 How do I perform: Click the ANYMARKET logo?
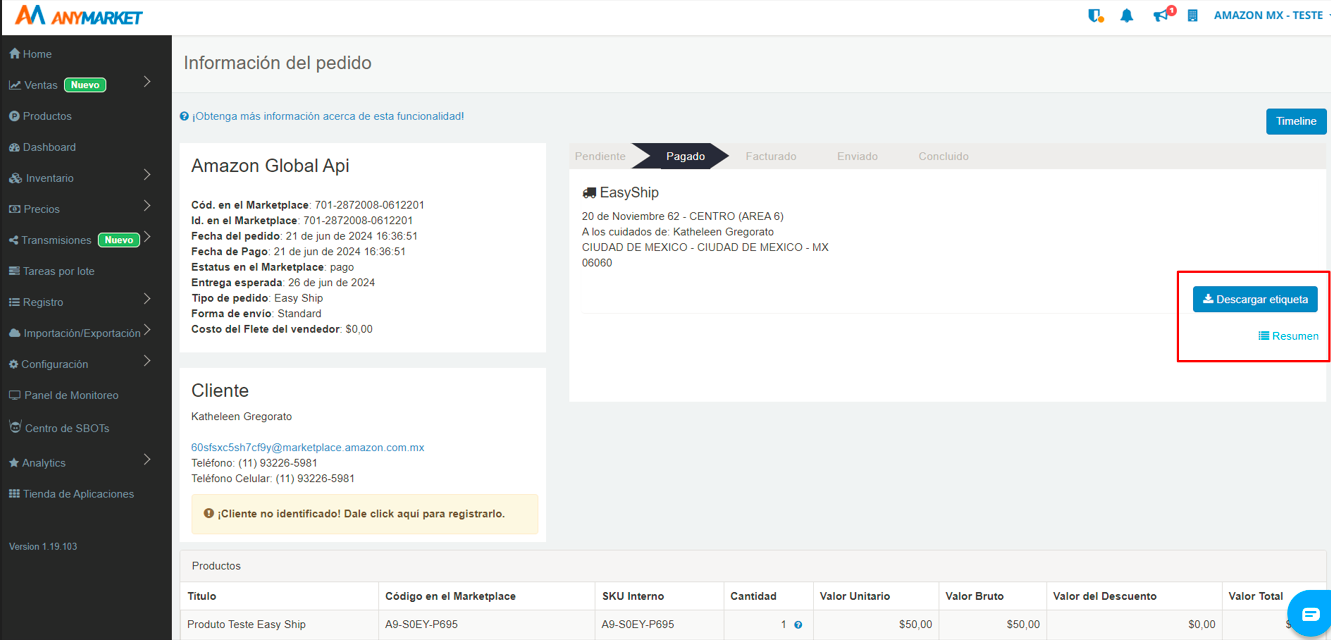pyautogui.click(x=79, y=15)
